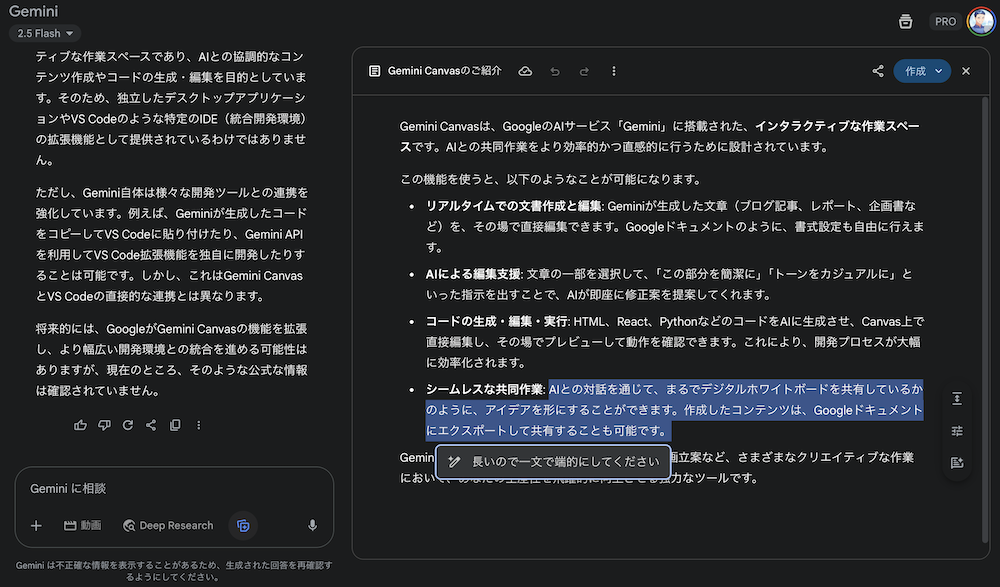Toggle the Canvas tool button

[x=243, y=526]
